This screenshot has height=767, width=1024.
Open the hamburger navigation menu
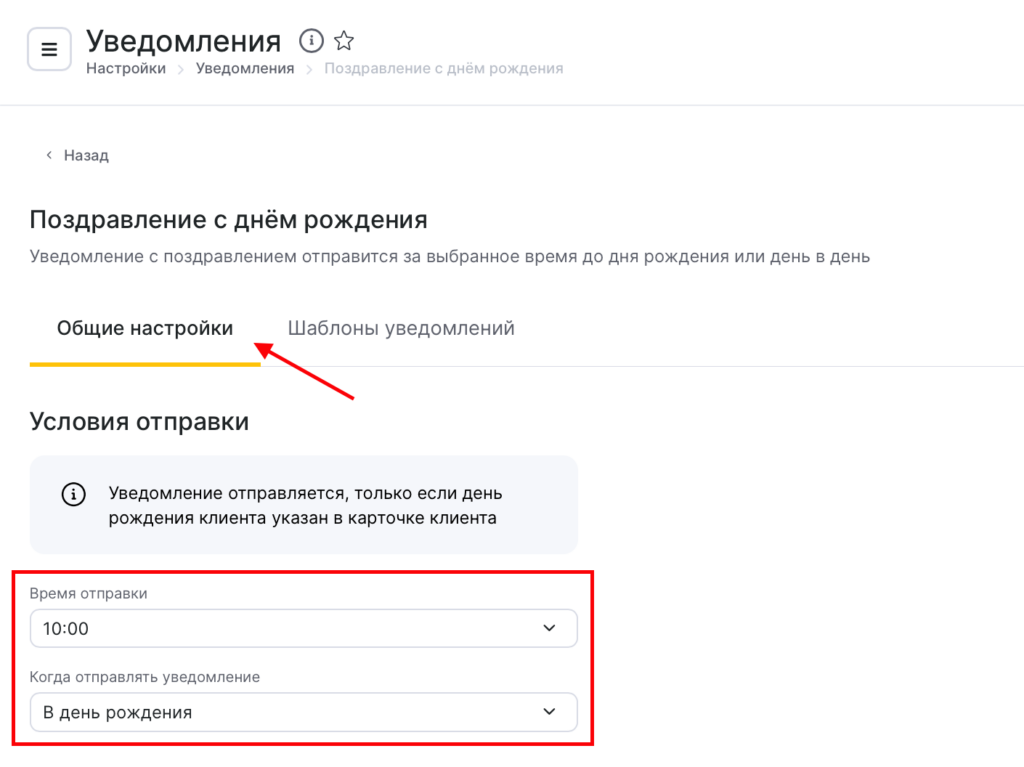tap(49, 49)
